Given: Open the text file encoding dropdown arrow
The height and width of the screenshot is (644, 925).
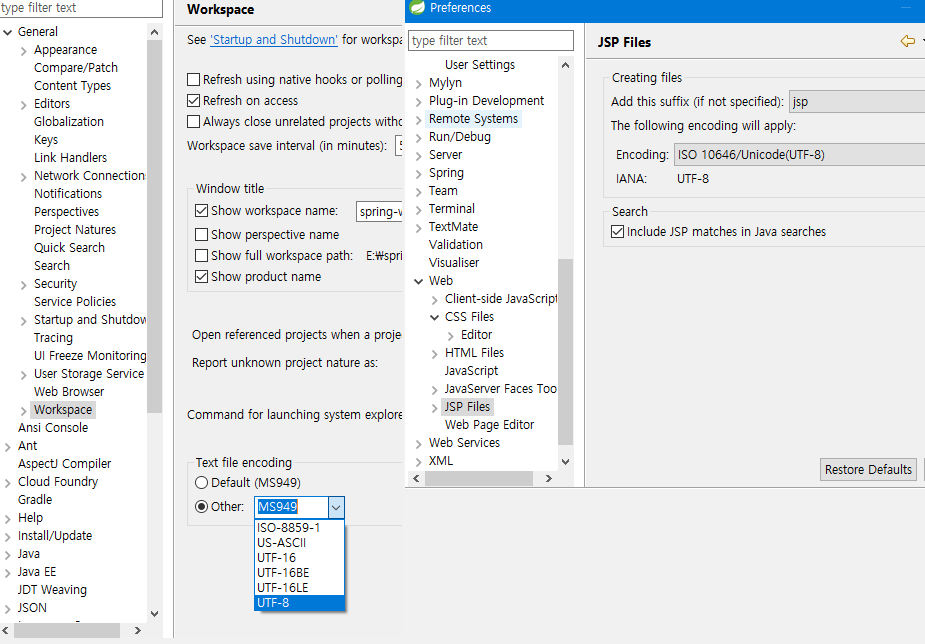Looking at the screenshot, I should click(x=336, y=507).
